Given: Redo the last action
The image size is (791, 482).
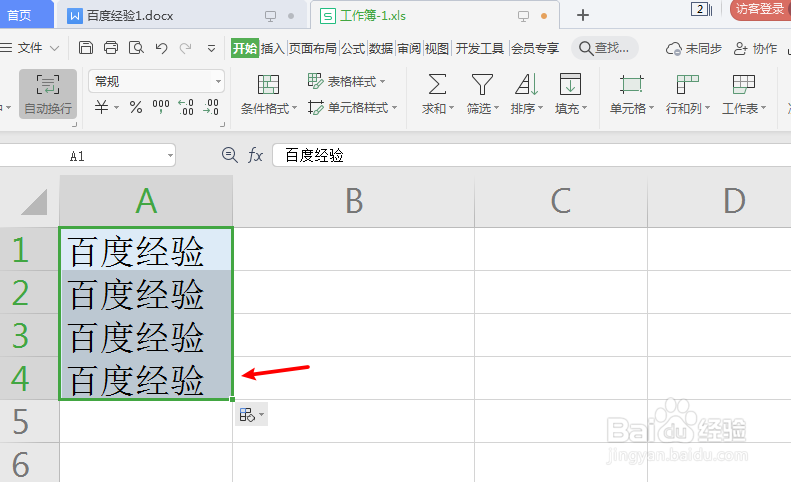Looking at the screenshot, I should click(x=186, y=48).
